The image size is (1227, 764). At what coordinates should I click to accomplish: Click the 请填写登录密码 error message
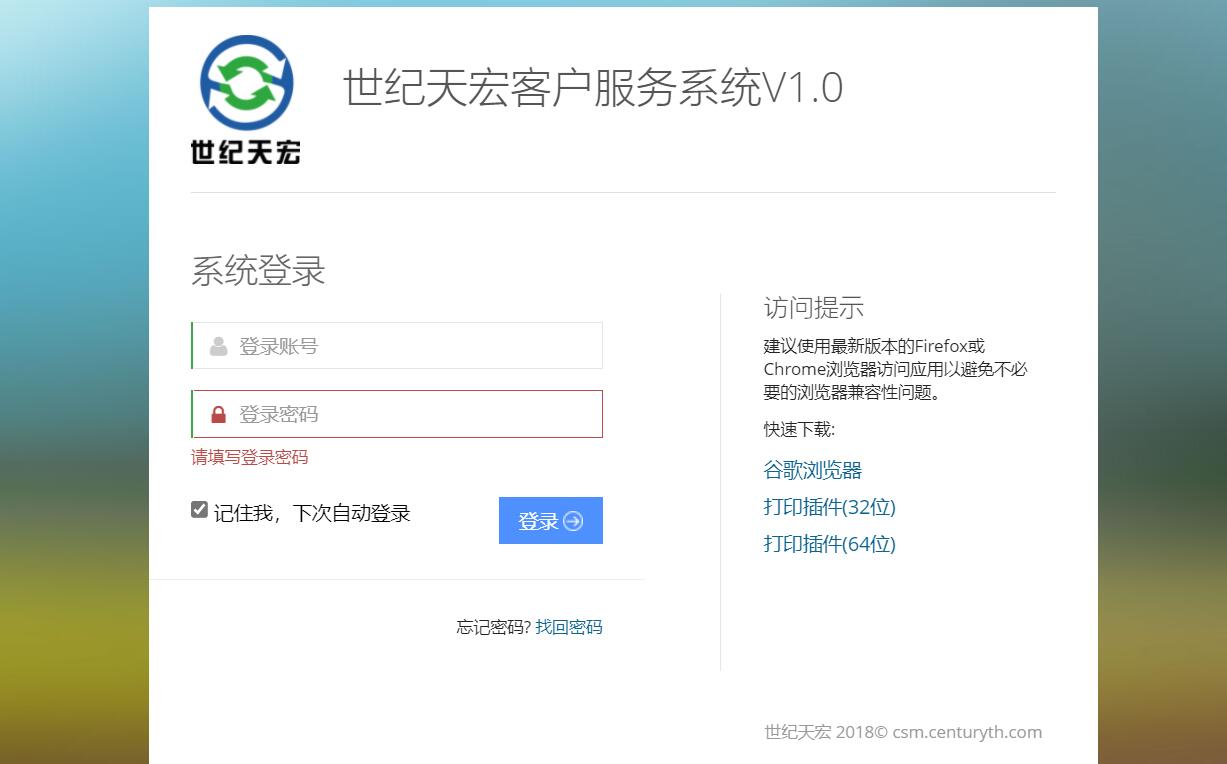pos(250,458)
